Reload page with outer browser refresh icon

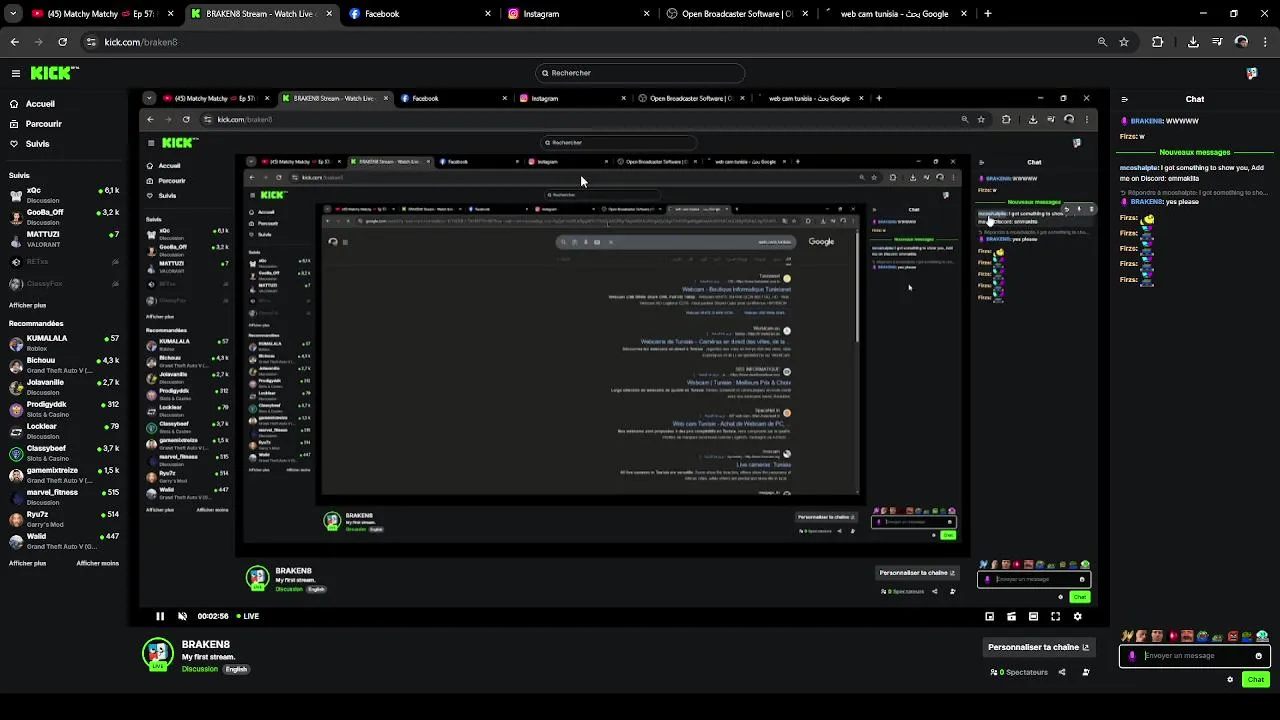tap(62, 42)
